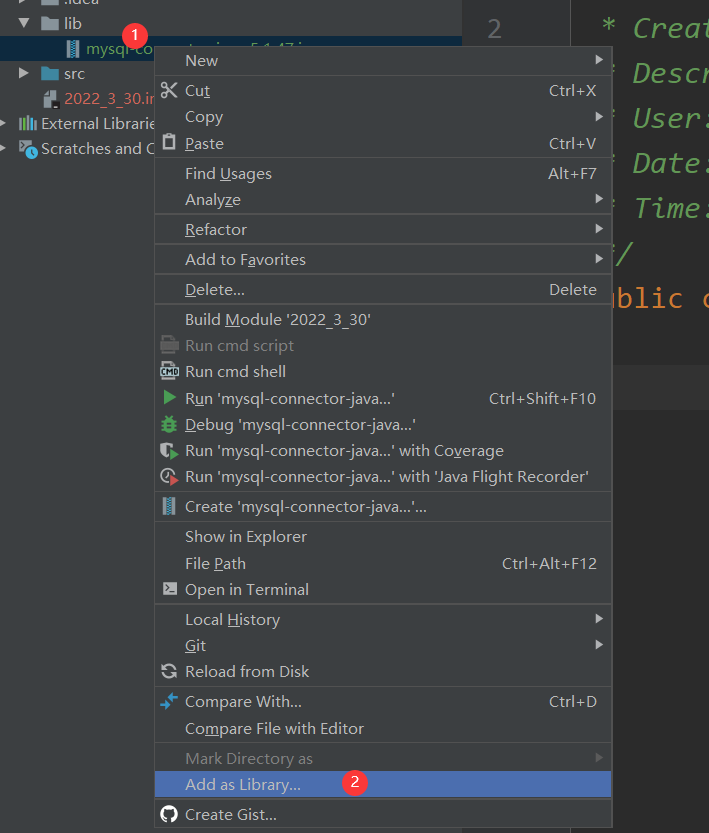Open the Refactor submenu arrow
This screenshot has width=709, height=833.
(x=599, y=228)
